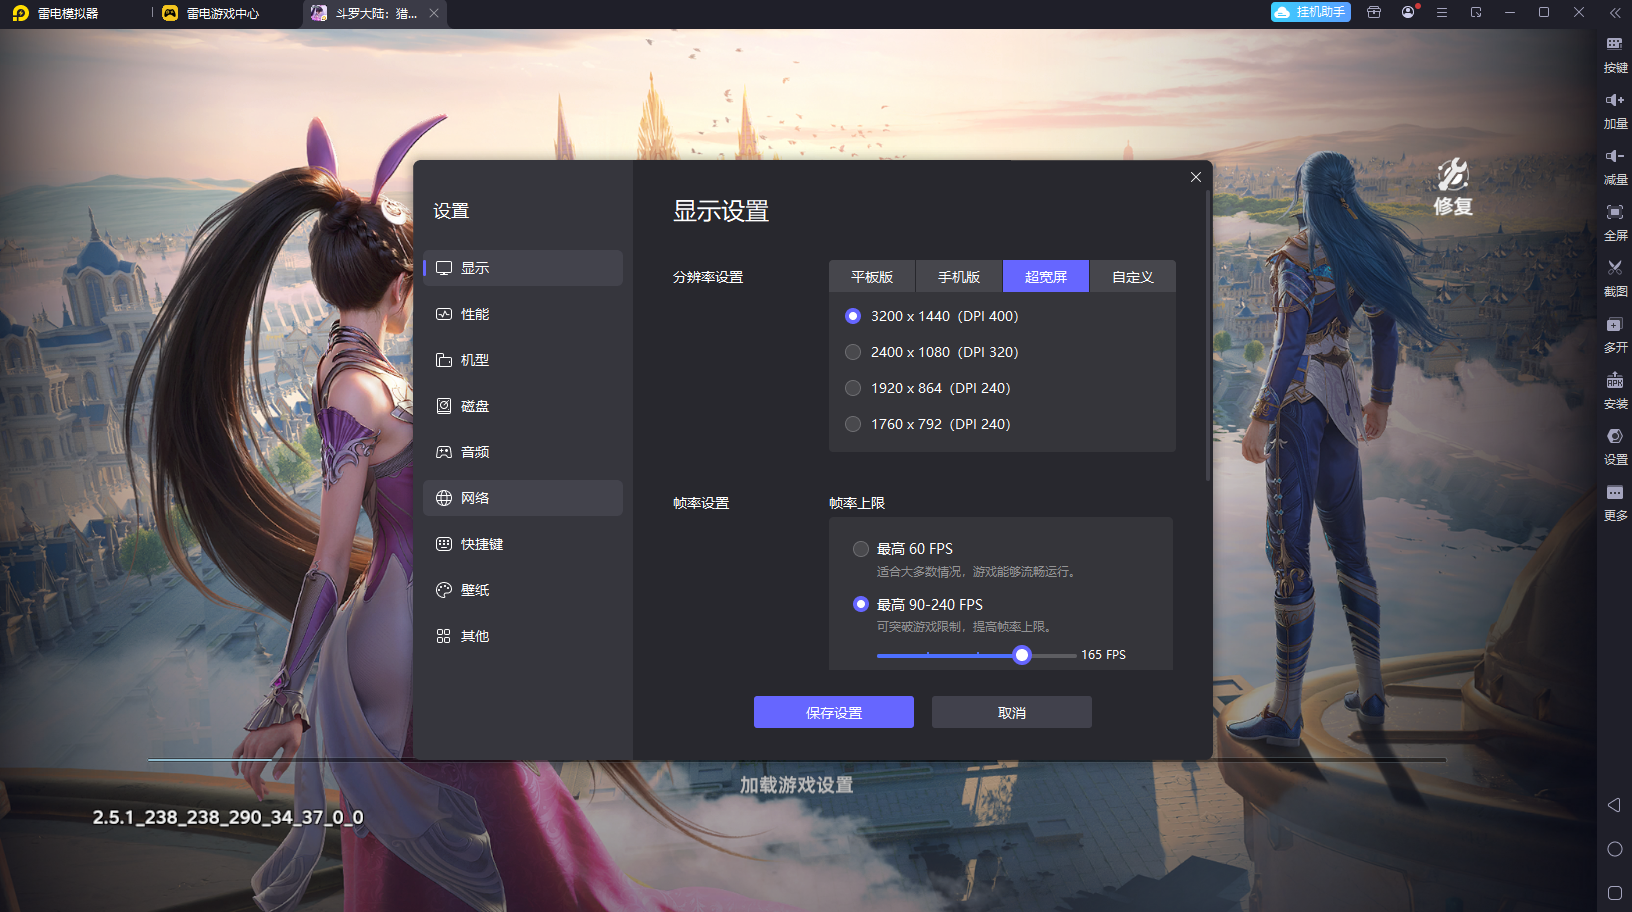Click the Android back triangle button

click(x=1614, y=805)
